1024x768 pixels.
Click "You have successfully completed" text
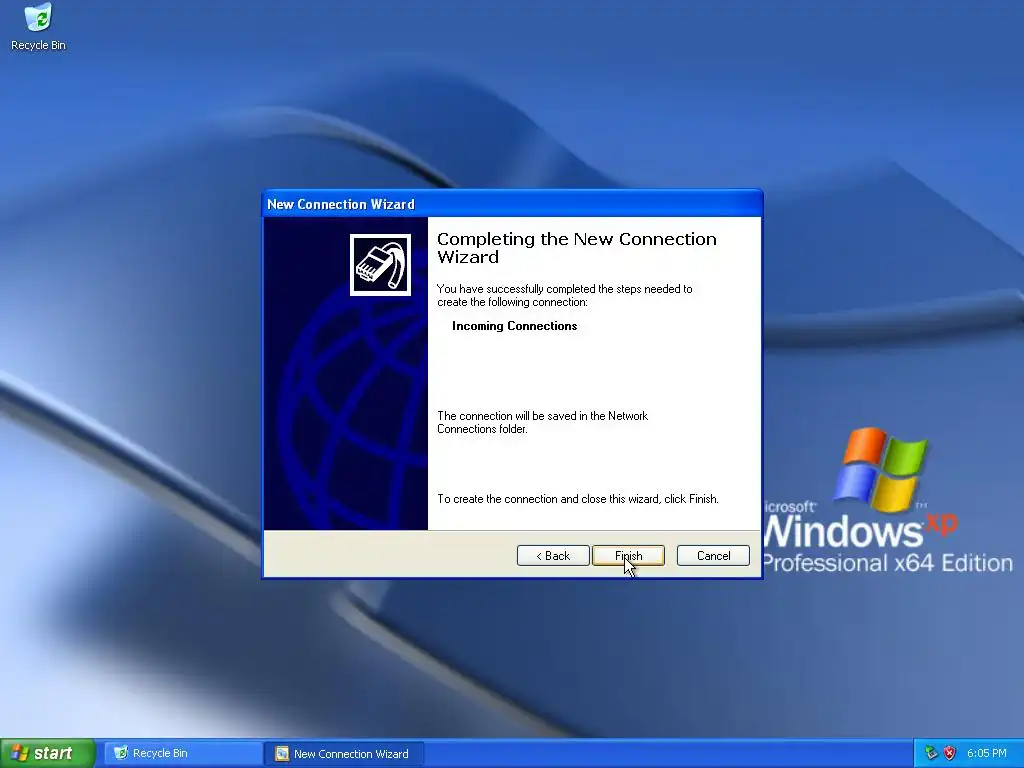[565, 295]
